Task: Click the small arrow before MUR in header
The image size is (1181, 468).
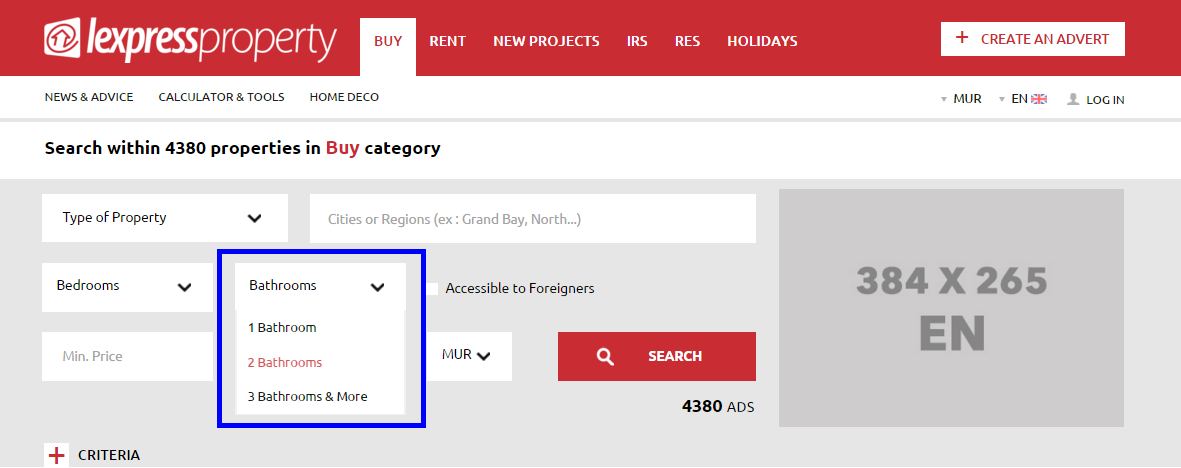Action: (x=944, y=99)
